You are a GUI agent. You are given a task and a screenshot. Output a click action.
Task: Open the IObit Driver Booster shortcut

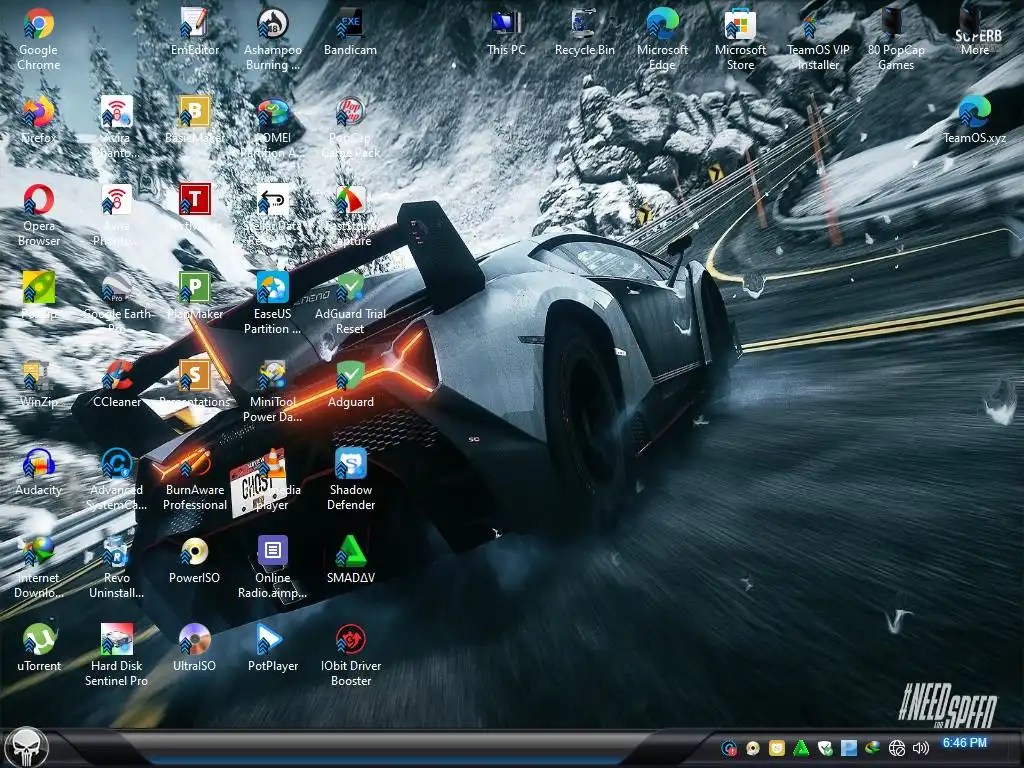[x=351, y=640]
